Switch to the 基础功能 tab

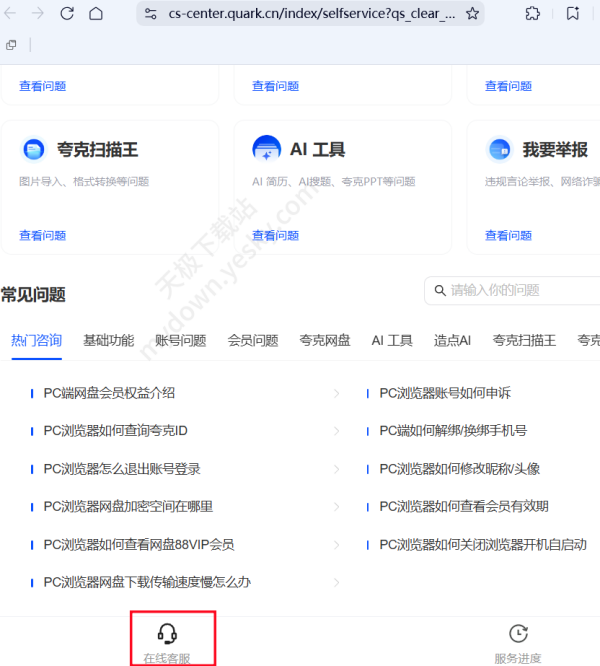[108, 340]
